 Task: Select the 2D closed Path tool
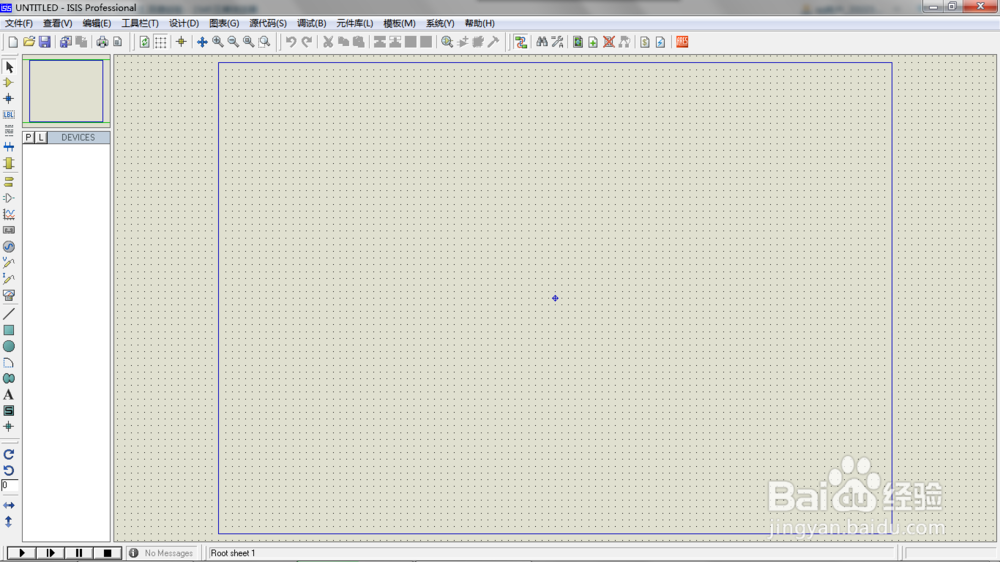click(9, 379)
